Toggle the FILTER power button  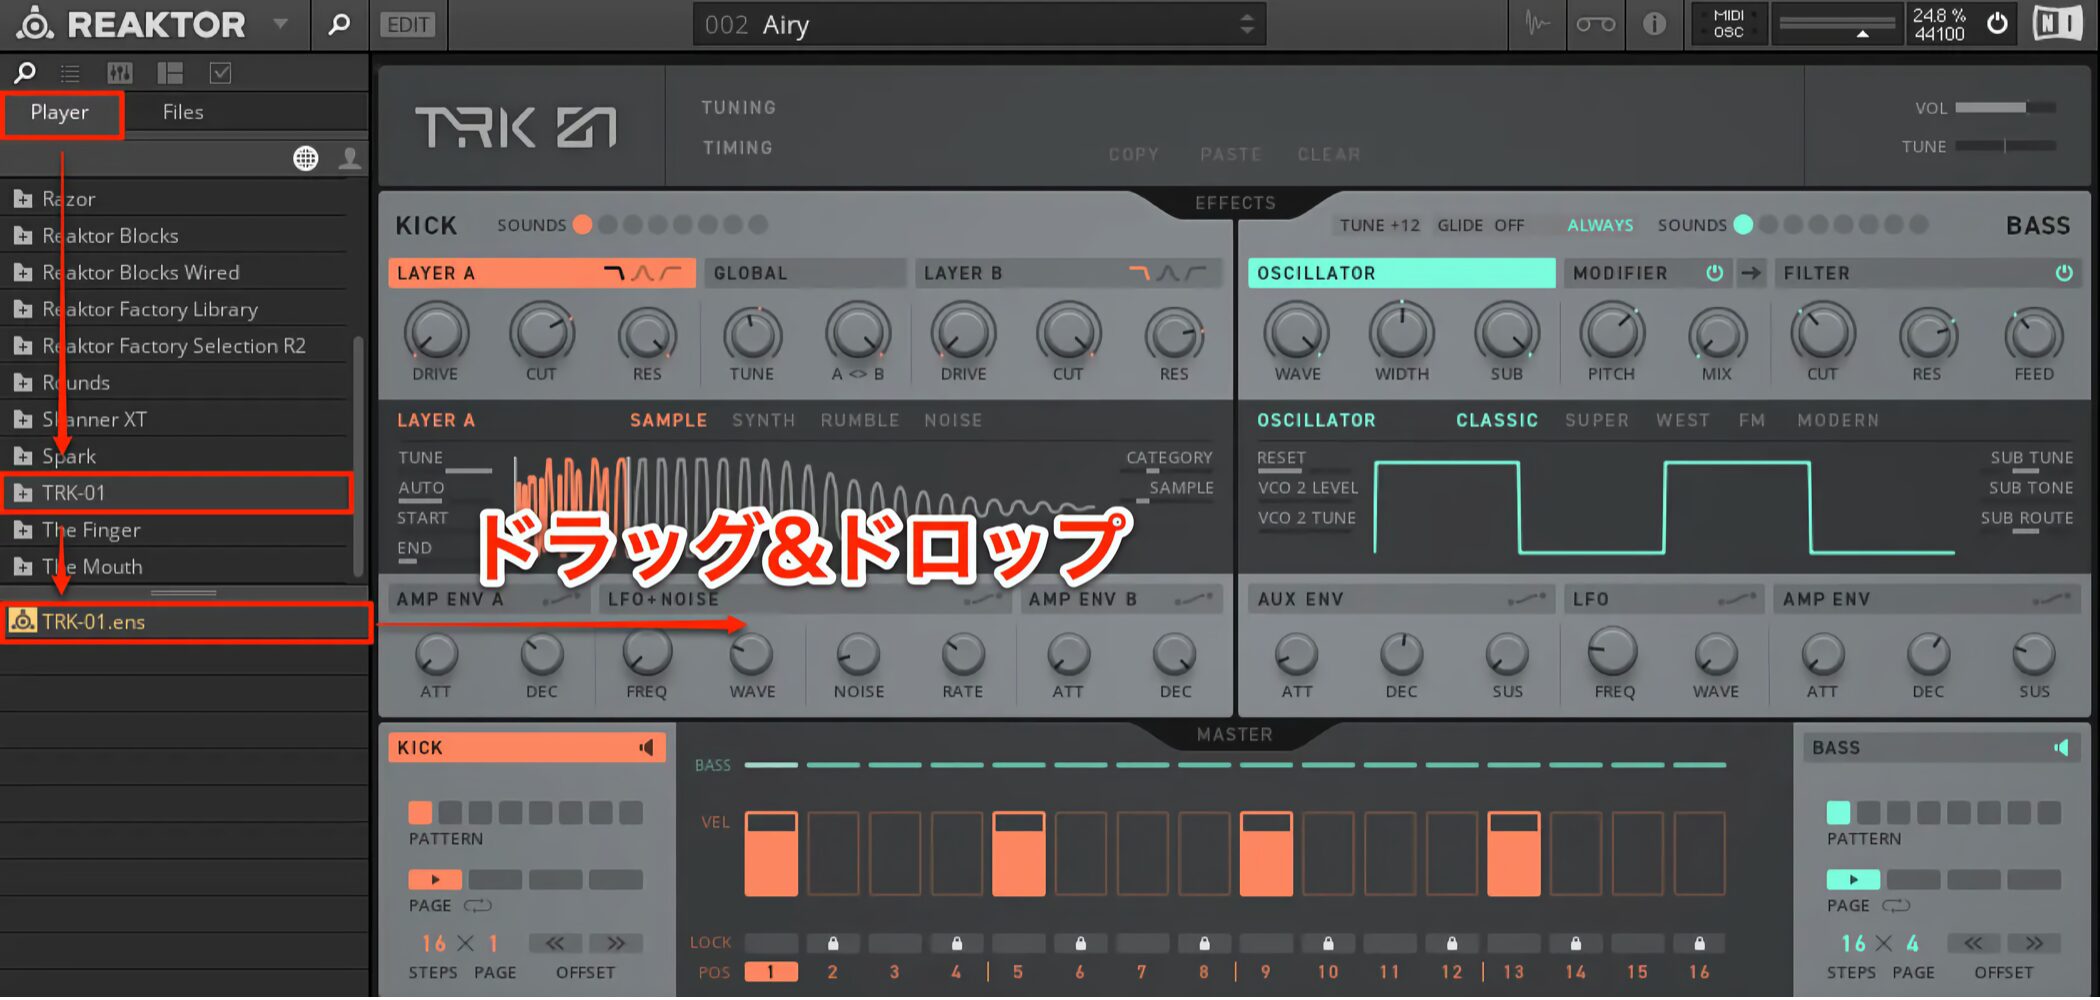pyautogui.click(x=2064, y=273)
